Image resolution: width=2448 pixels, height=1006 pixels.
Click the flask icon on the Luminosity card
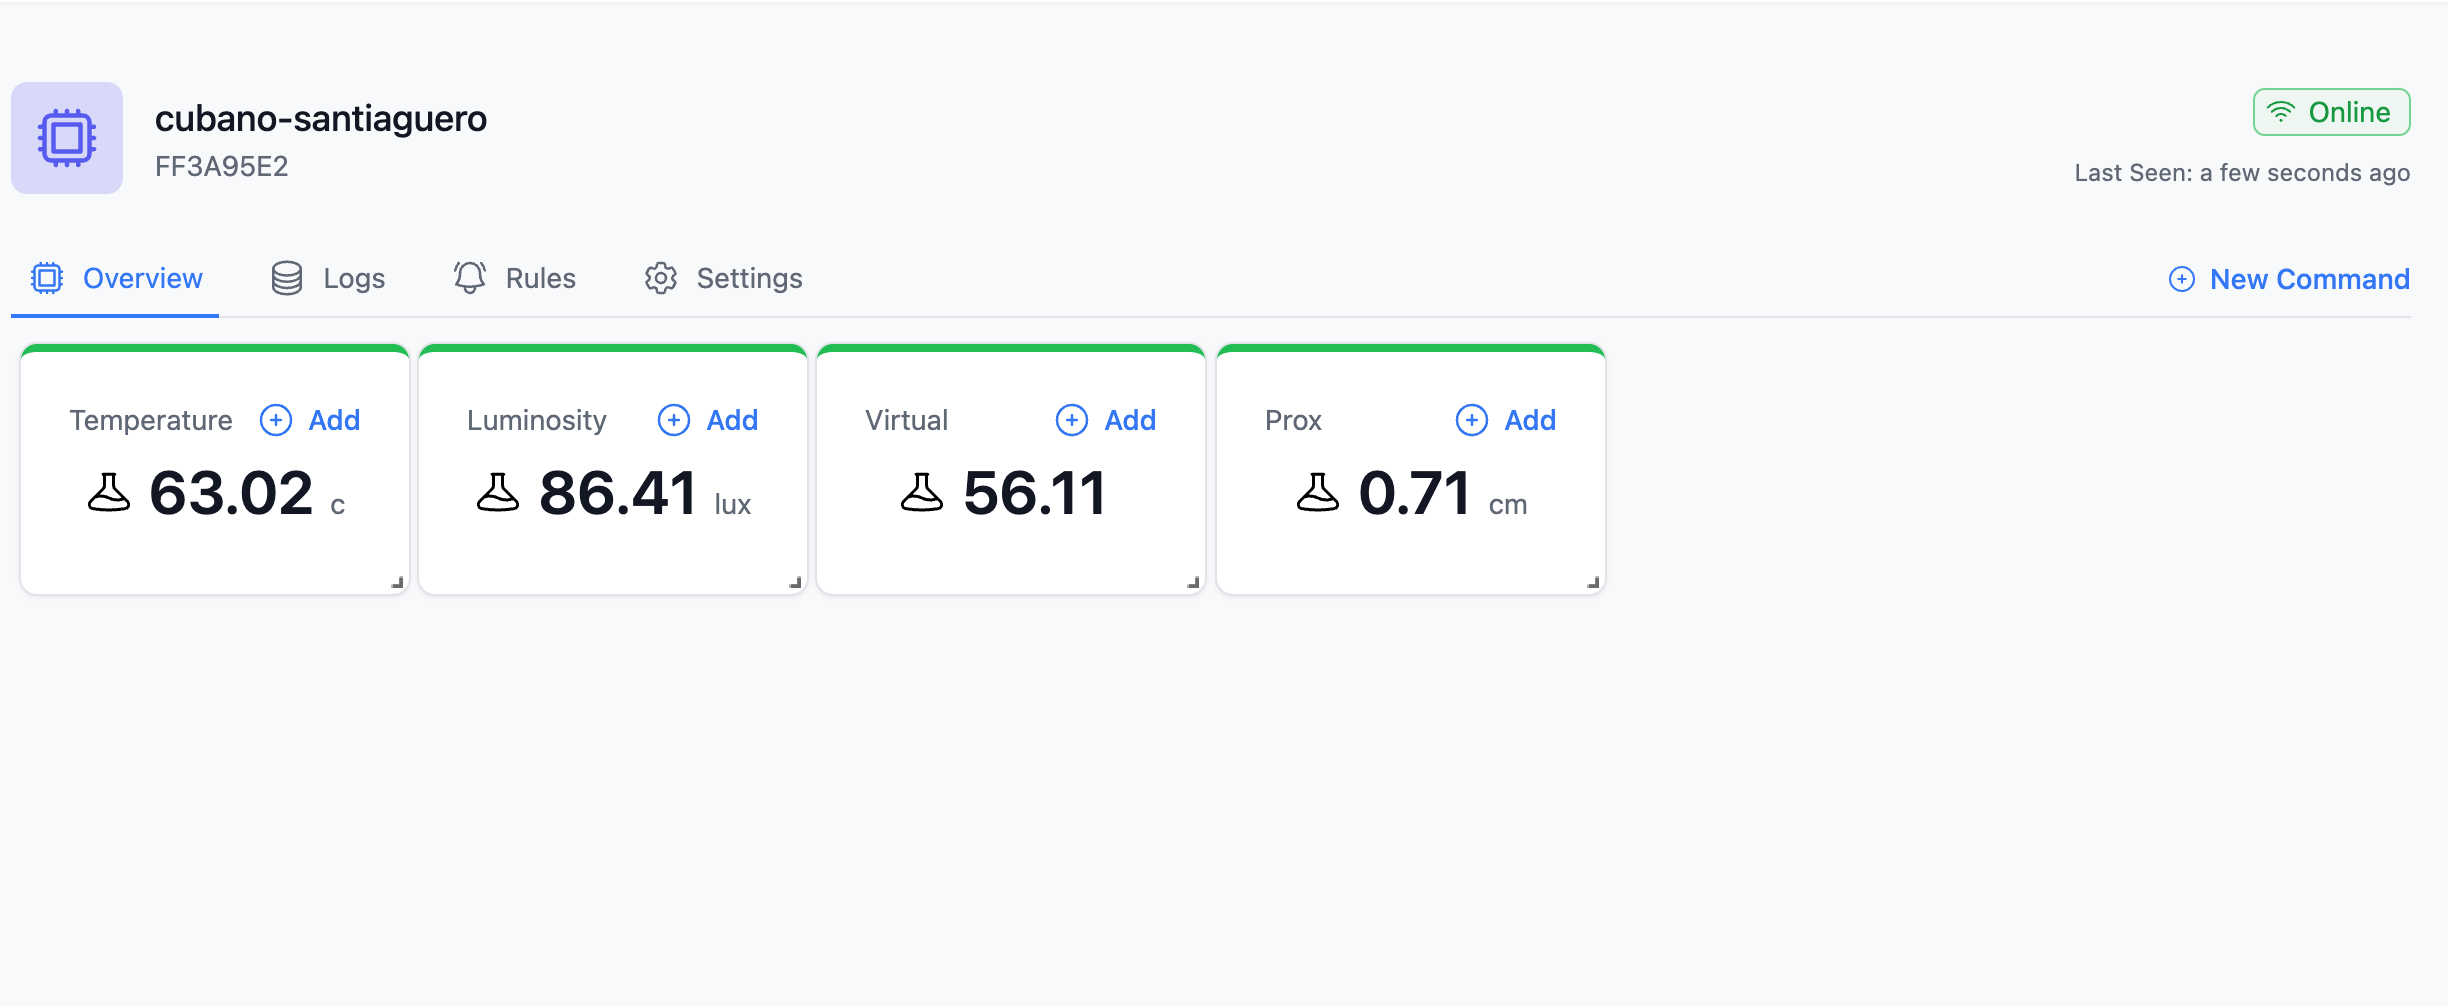(x=499, y=492)
